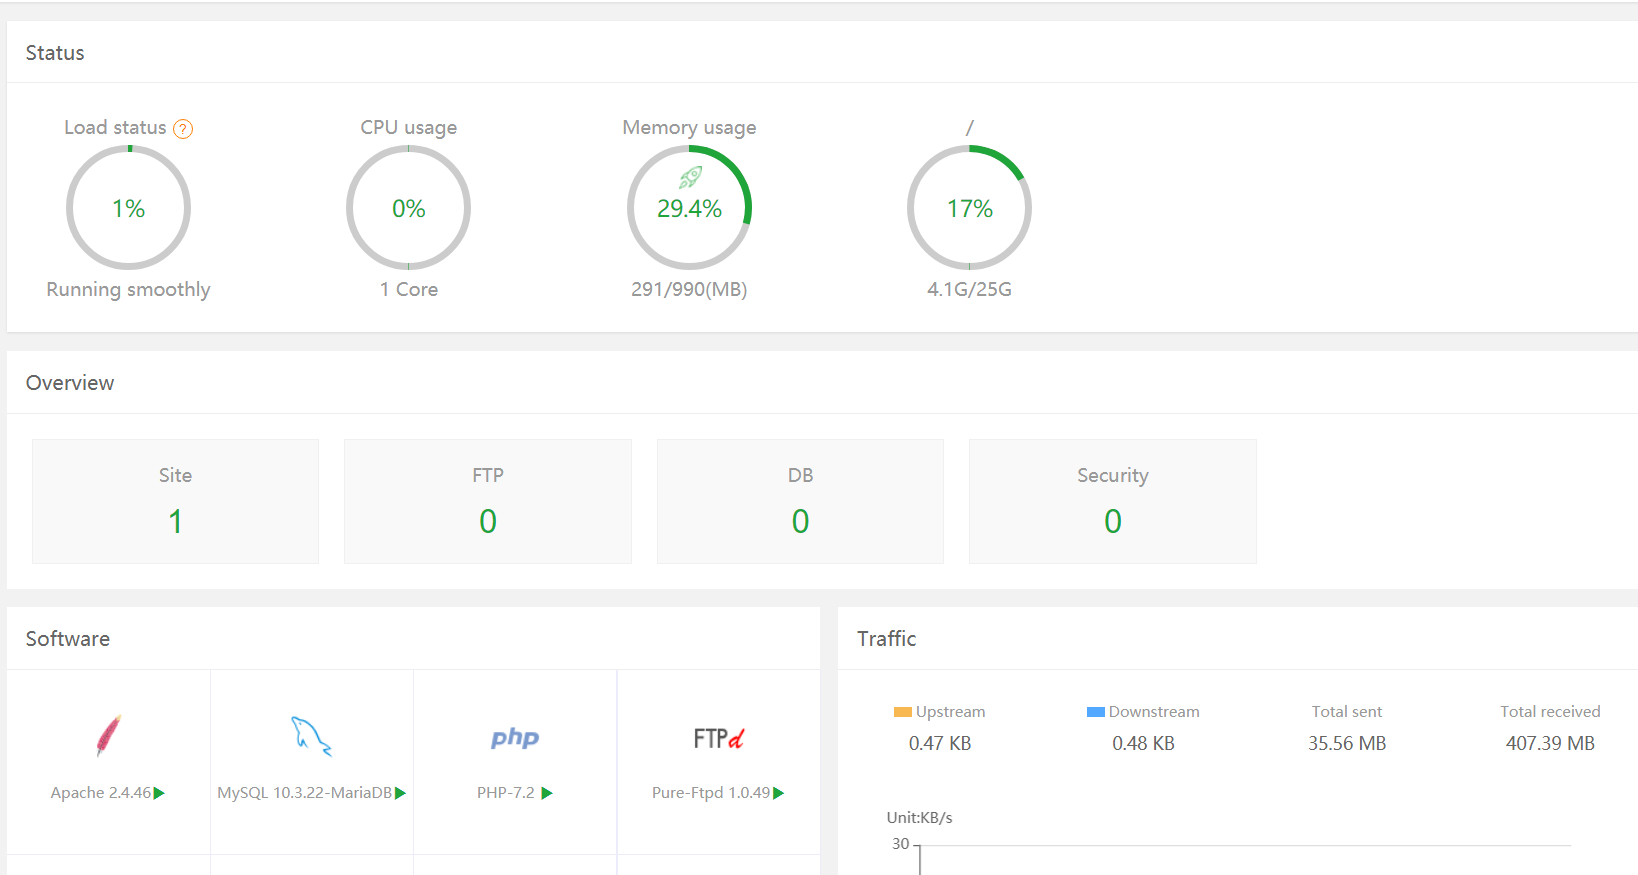The width and height of the screenshot is (1638, 875).
Task: Open the Security overview card
Action: (x=1112, y=501)
